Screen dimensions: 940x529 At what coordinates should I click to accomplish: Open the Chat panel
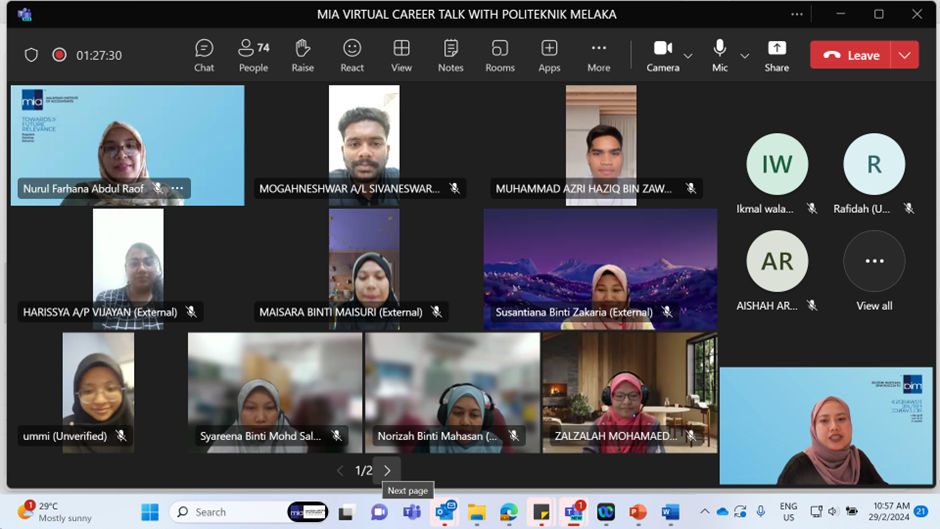click(204, 55)
